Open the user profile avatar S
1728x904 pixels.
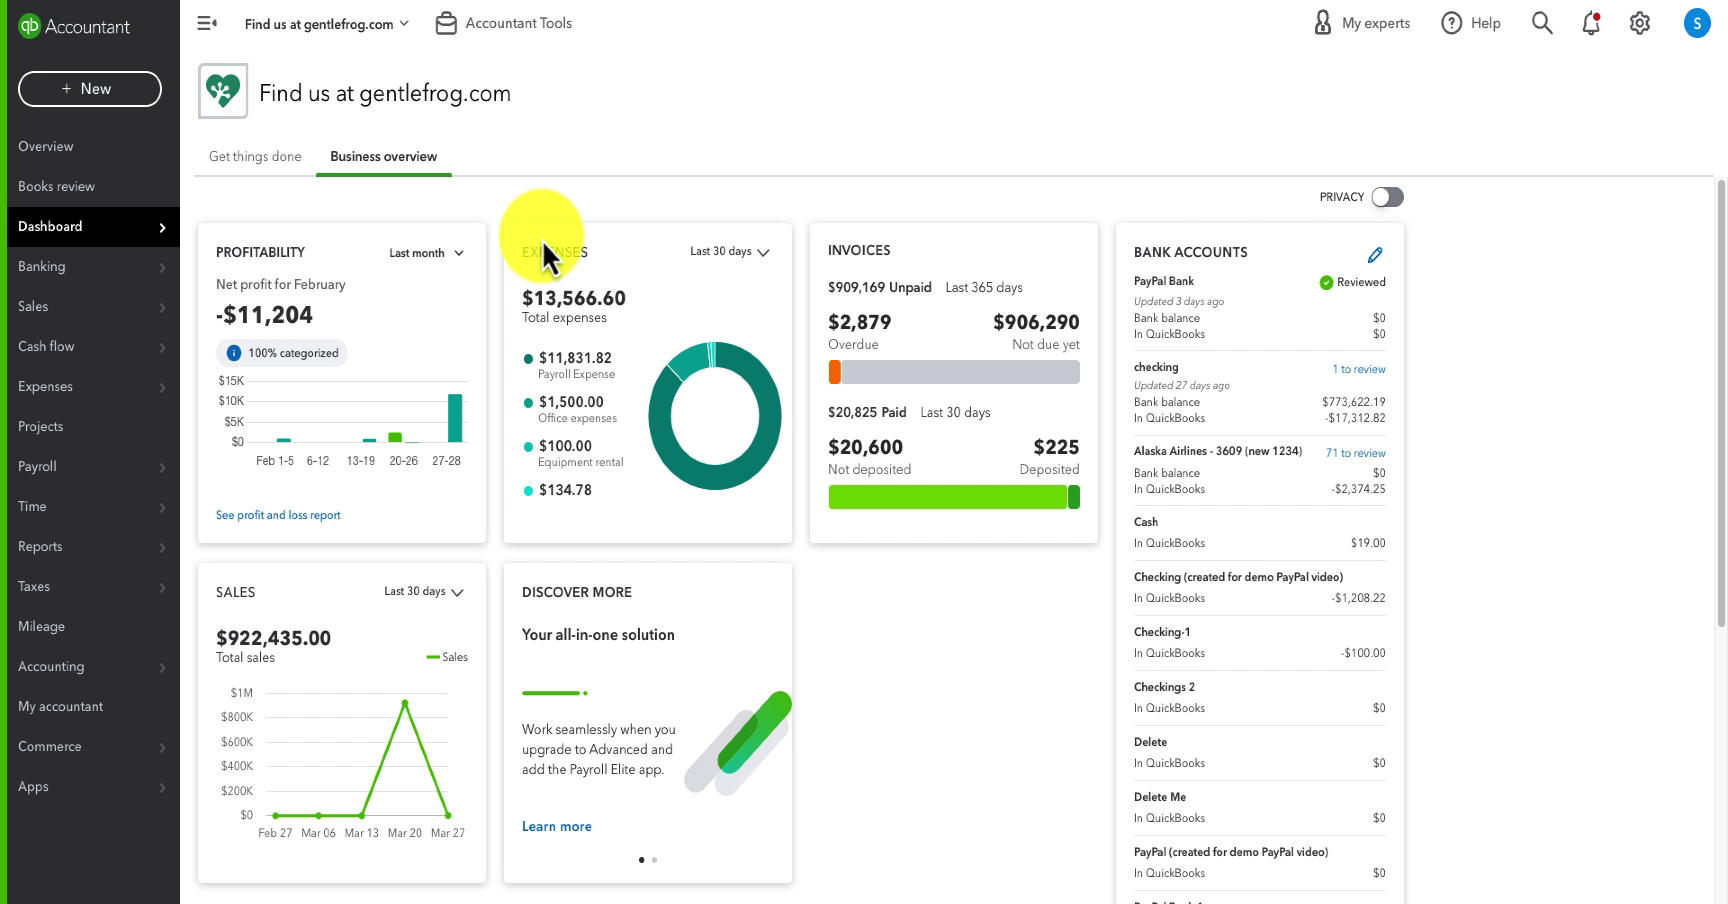coord(1697,23)
